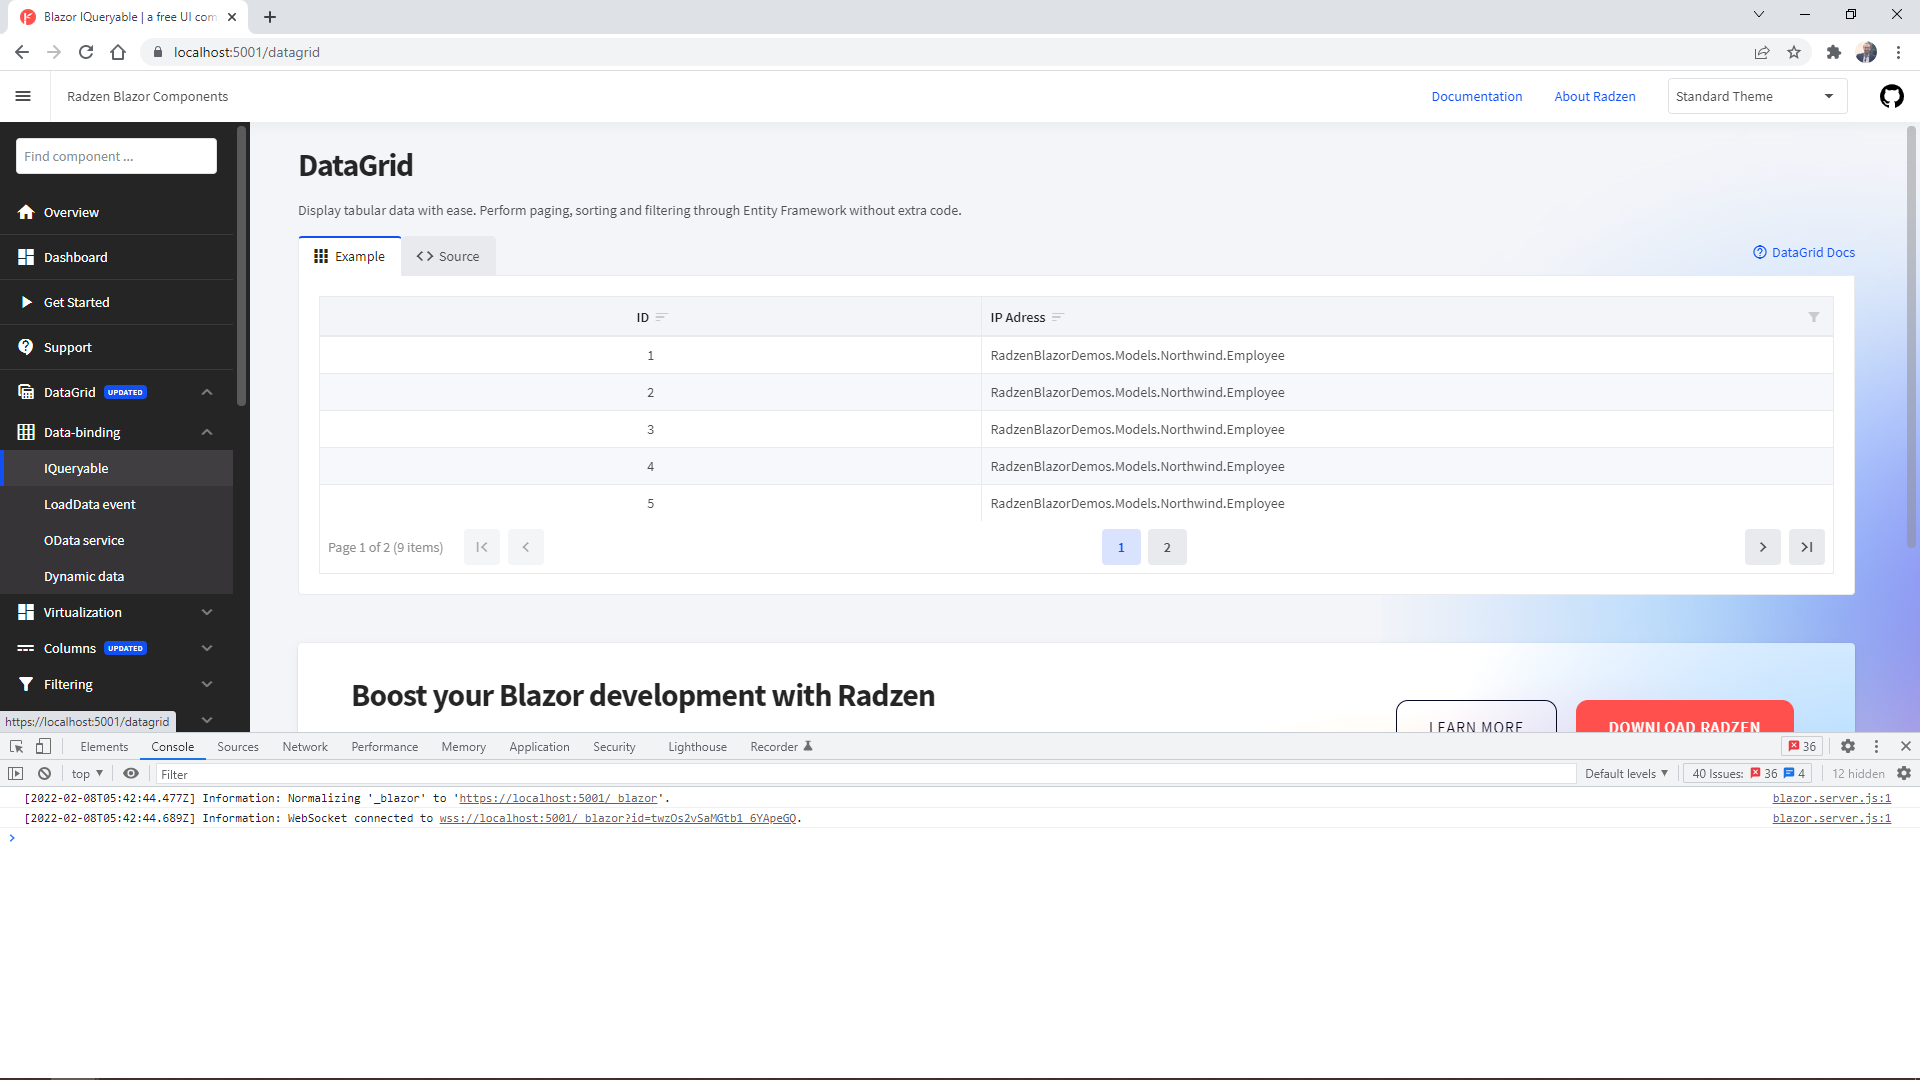Open the Documentation link
Viewport: 1920px width, 1080px height.
(x=1476, y=96)
